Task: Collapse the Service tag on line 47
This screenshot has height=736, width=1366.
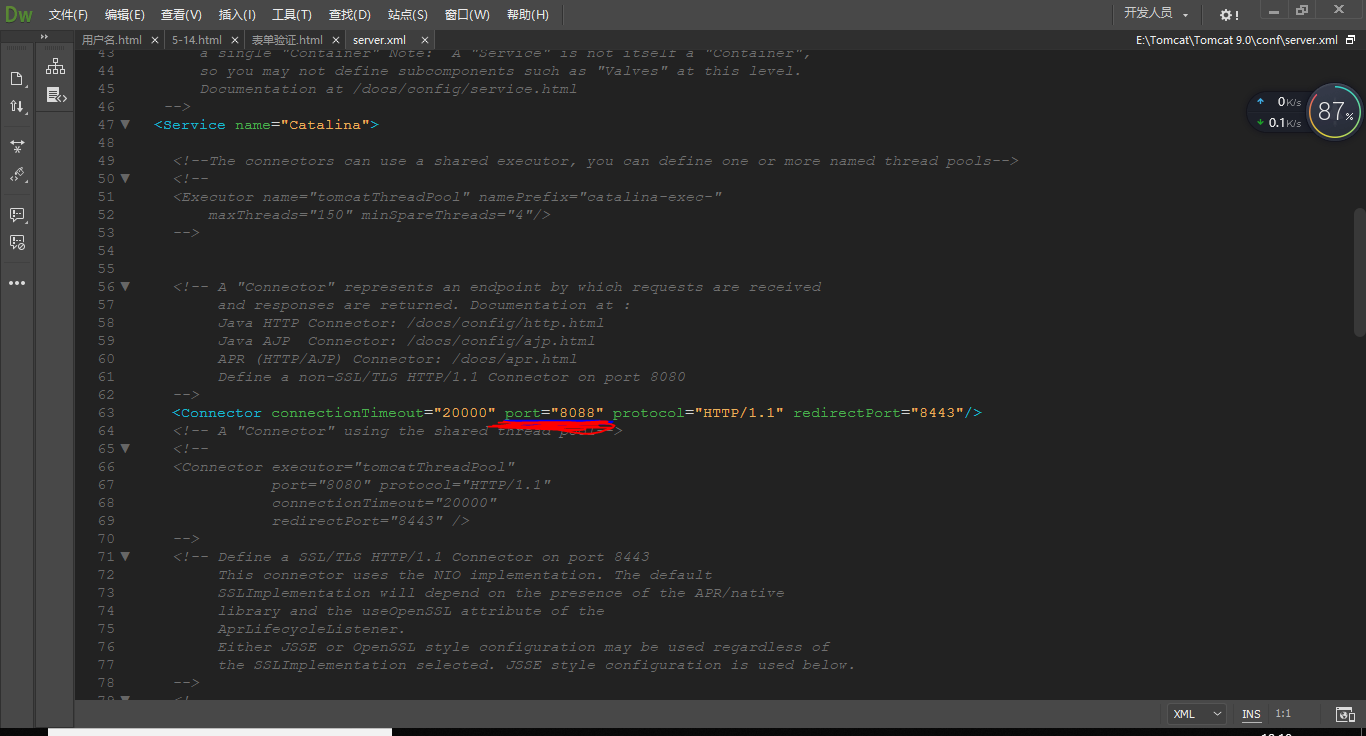Action: pos(125,125)
